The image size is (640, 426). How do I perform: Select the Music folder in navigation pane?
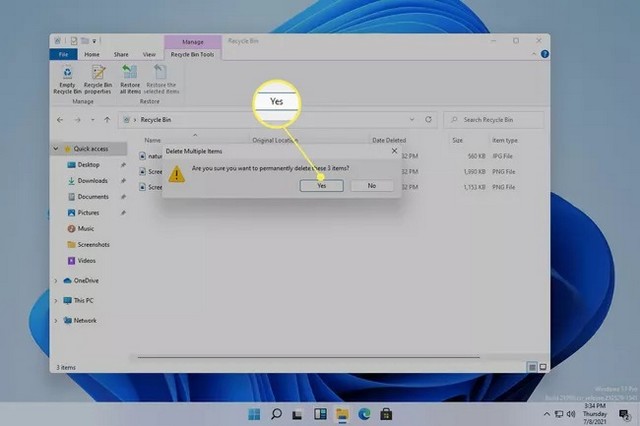[85, 228]
